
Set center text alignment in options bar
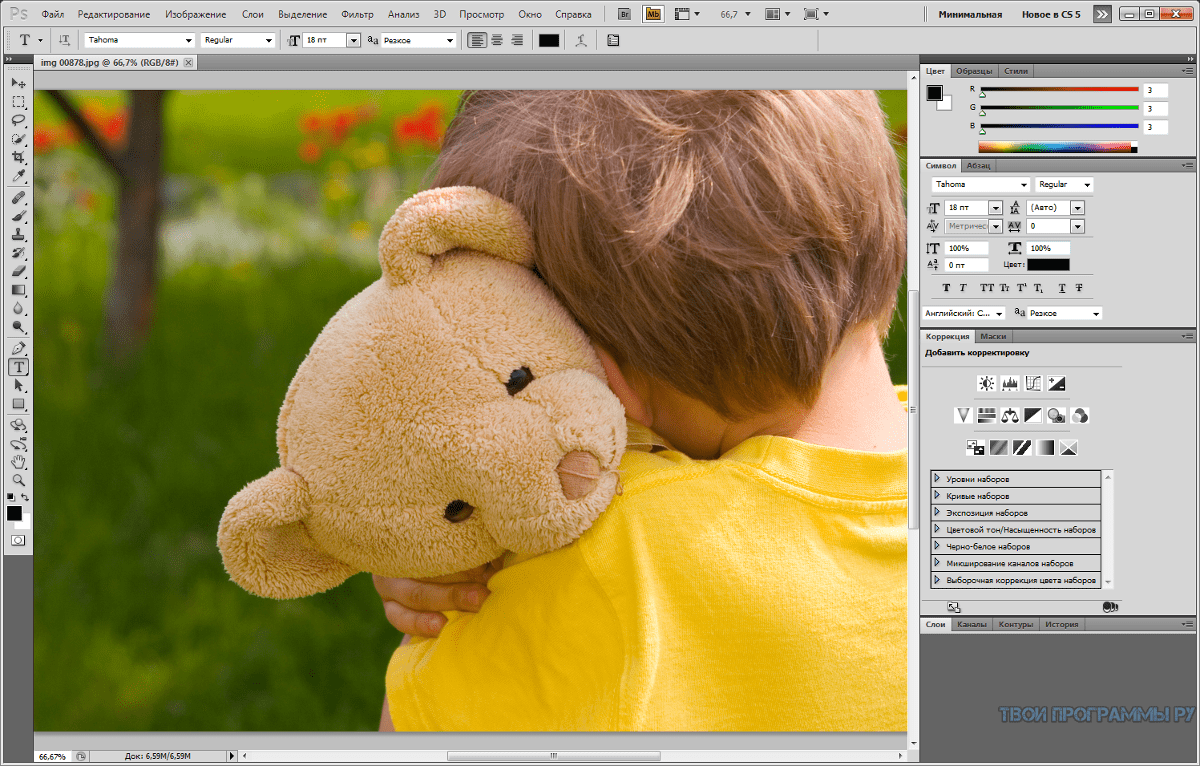click(x=497, y=40)
